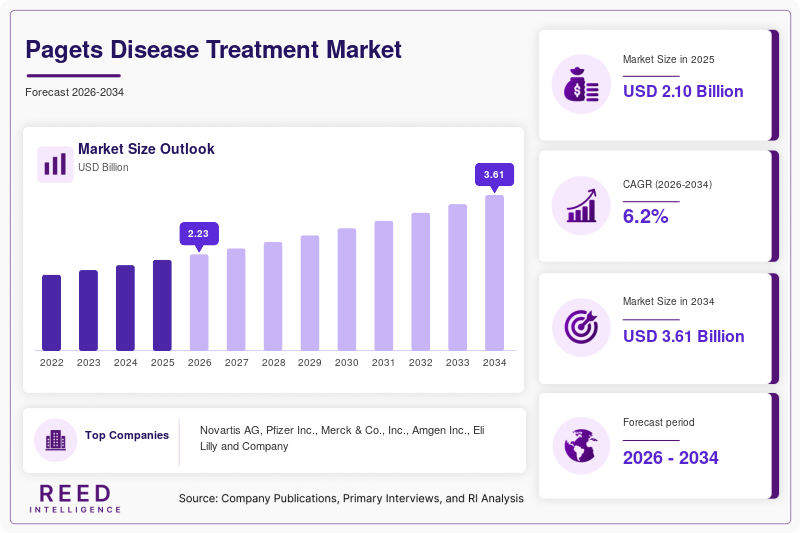
Task: Select the 2031 bar in the chart
Action: [384, 286]
